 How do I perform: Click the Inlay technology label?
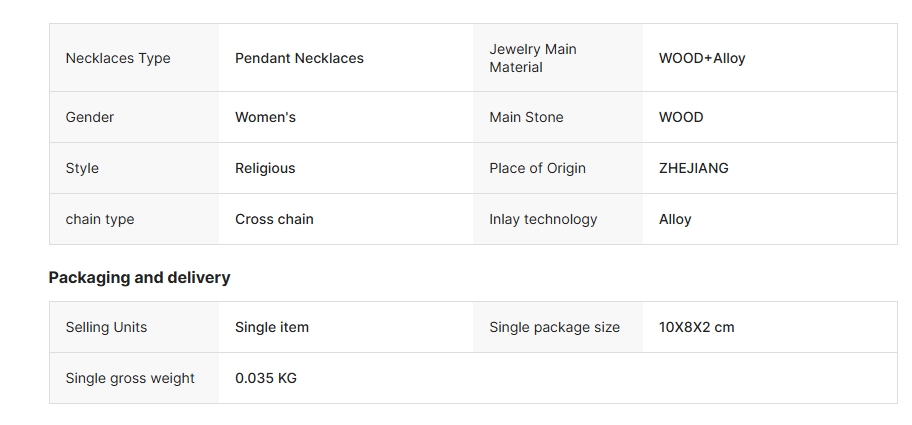click(x=543, y=219)
